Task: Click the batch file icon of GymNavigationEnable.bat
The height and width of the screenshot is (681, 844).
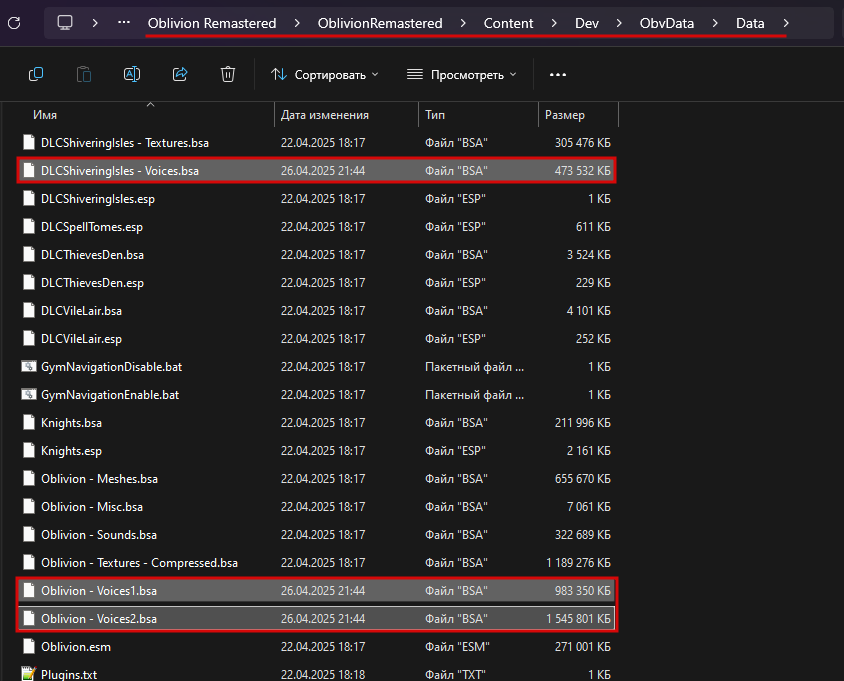Action: (x=29, y=395)
